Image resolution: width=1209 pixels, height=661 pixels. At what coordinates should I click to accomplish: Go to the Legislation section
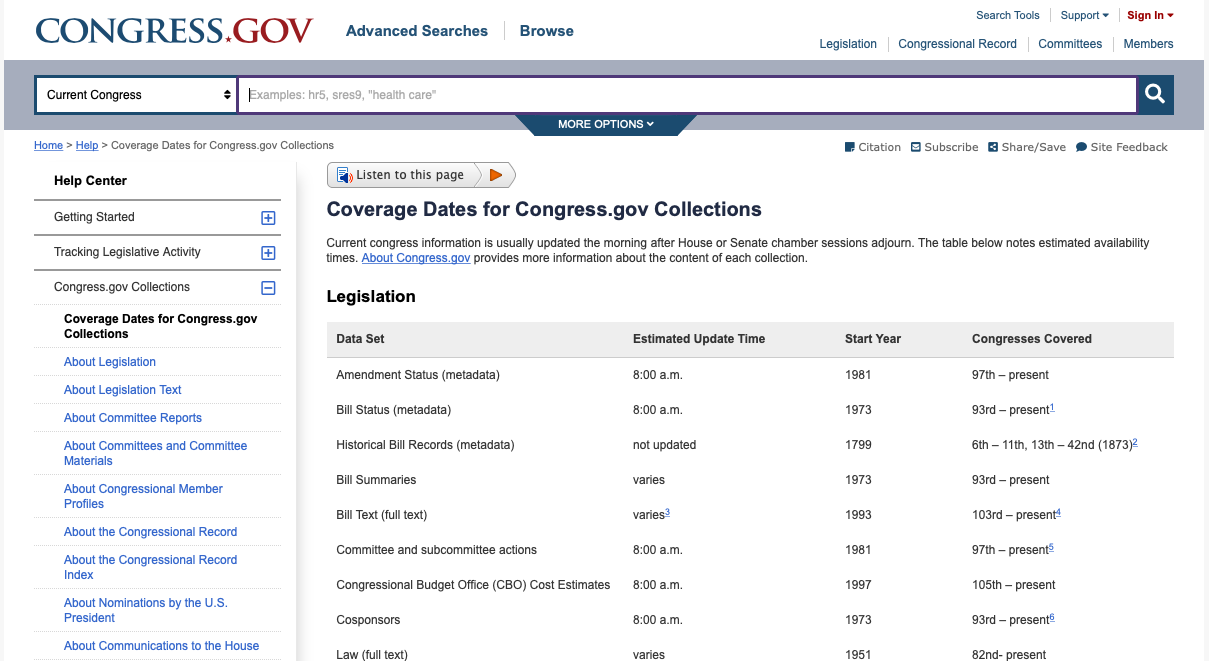coord(848,44)
